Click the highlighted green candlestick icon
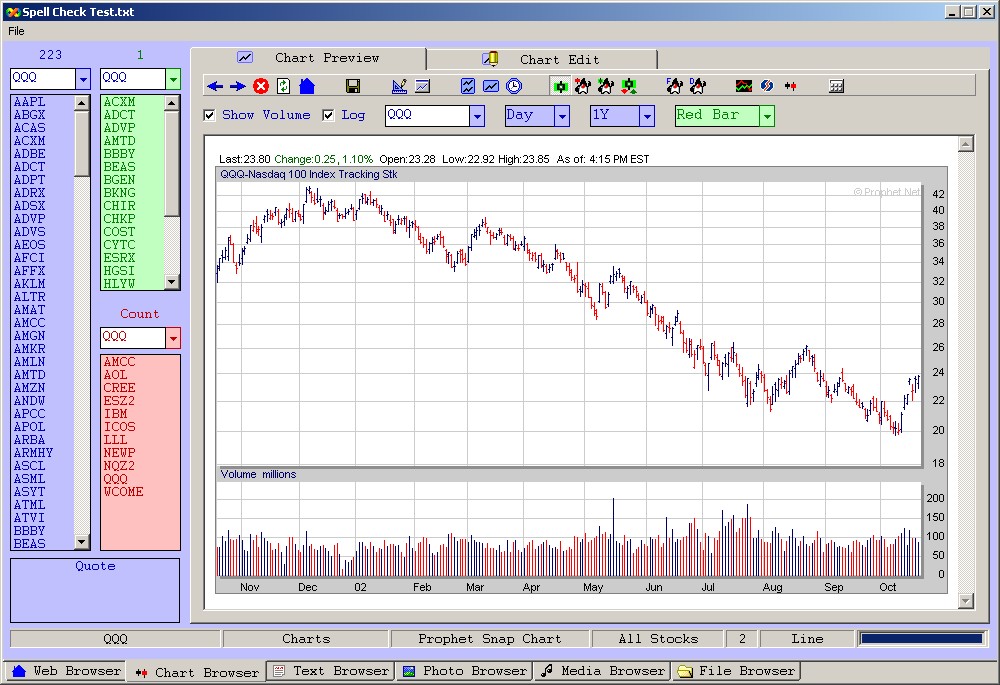 [561, 86]
